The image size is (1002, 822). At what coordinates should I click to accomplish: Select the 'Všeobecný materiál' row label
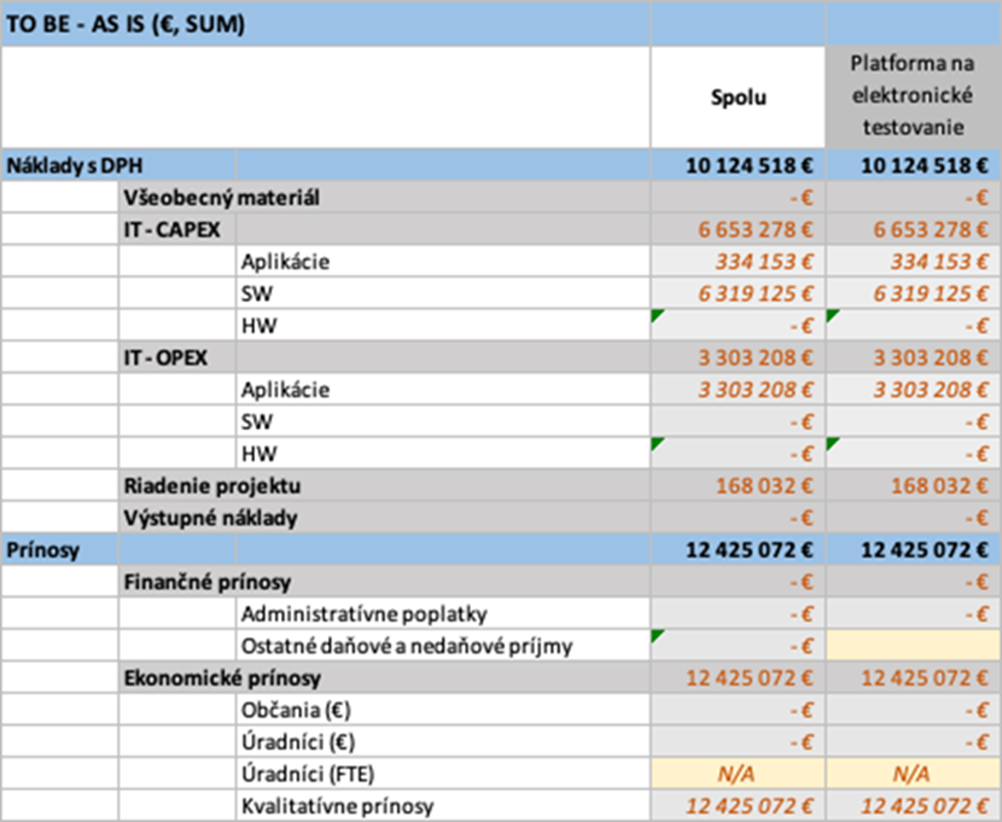(x=221, y=198)
